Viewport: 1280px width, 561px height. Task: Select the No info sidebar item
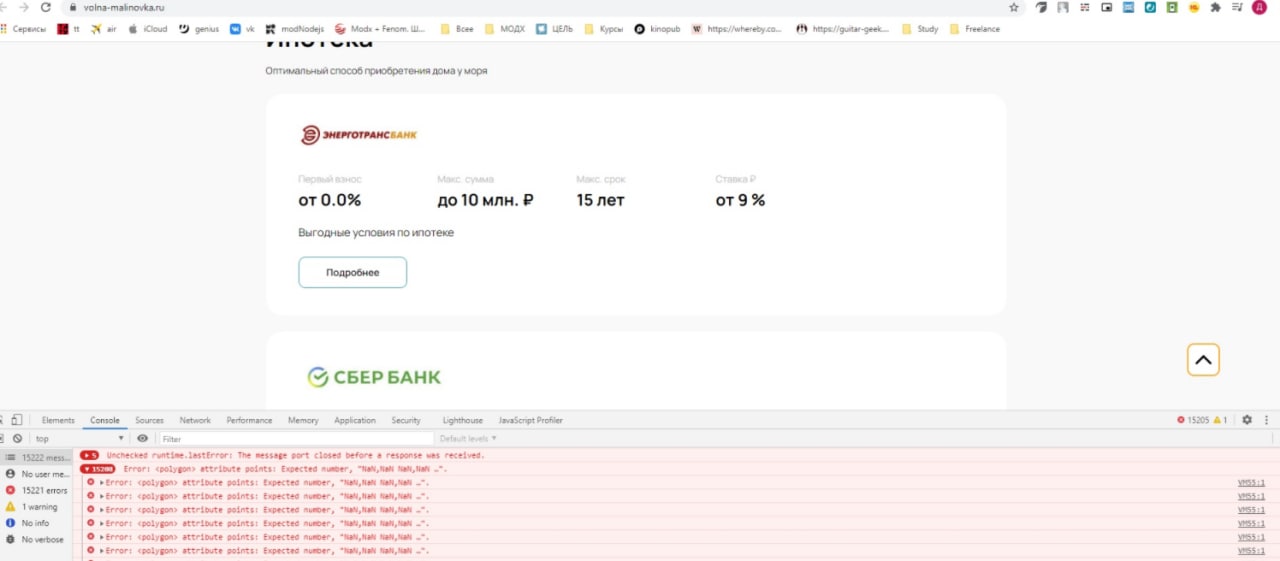pos(37,523)
